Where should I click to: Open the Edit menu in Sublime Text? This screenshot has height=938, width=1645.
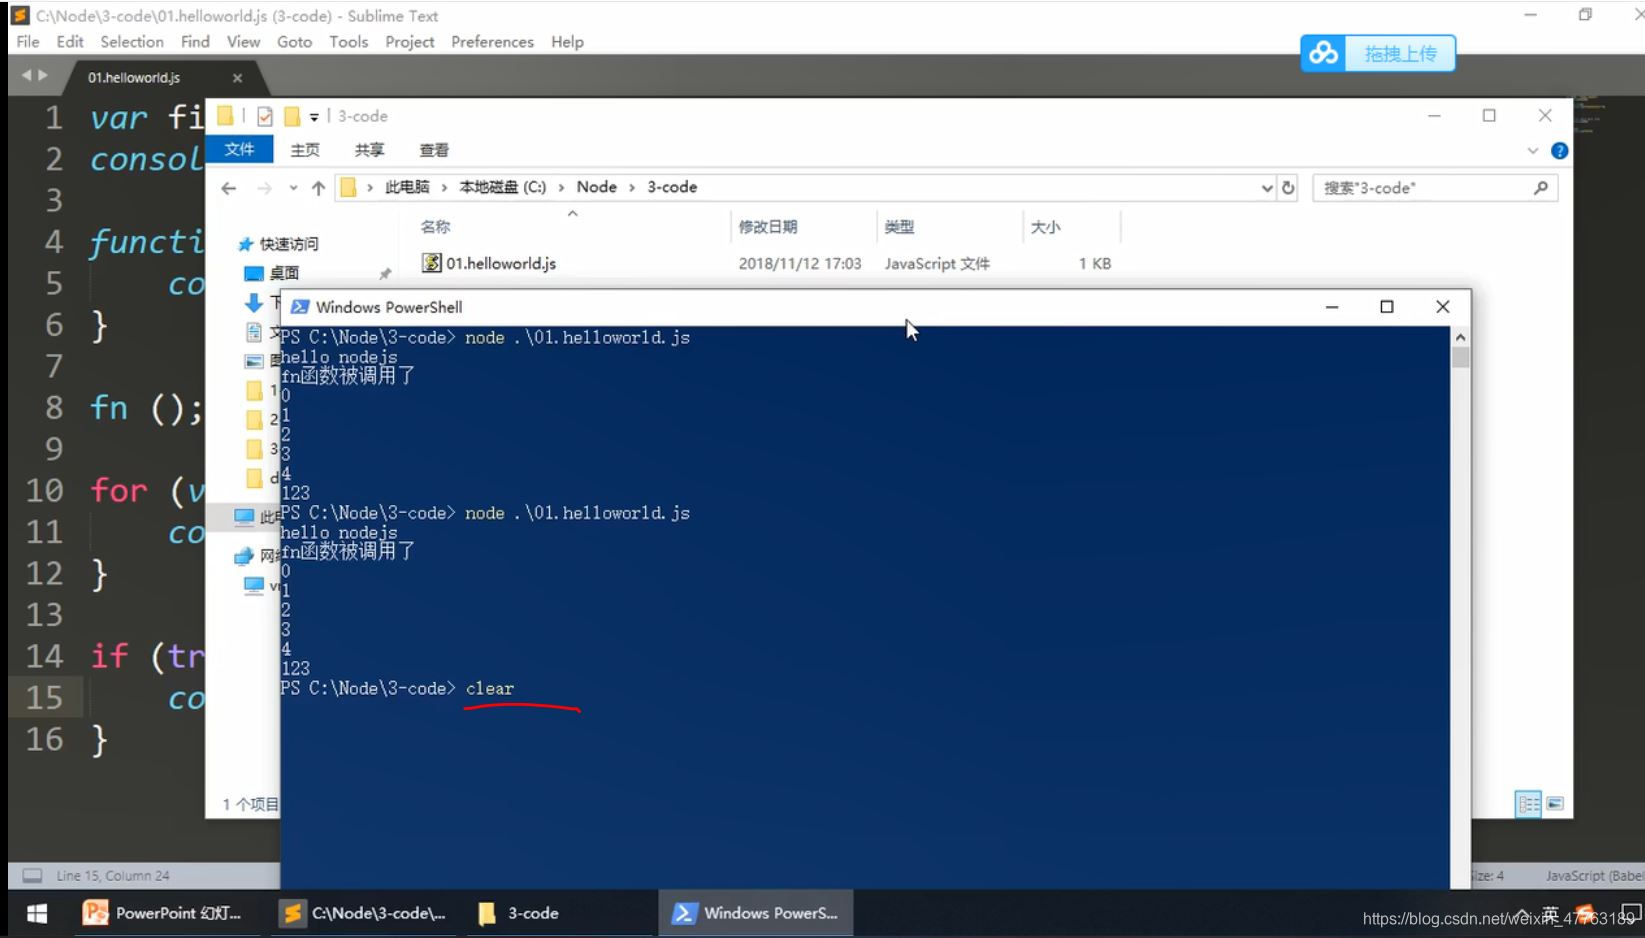pos(70,42)
